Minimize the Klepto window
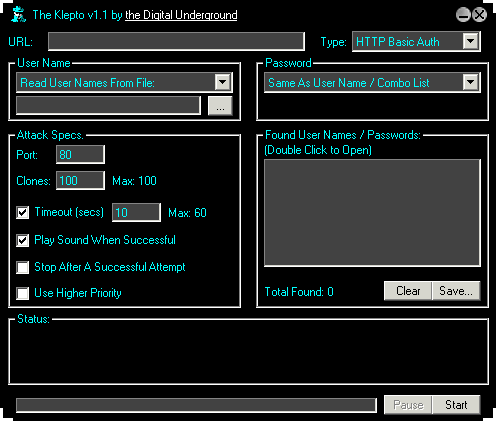The height and width of the screenshot is (421, 496). pos(463,15)
